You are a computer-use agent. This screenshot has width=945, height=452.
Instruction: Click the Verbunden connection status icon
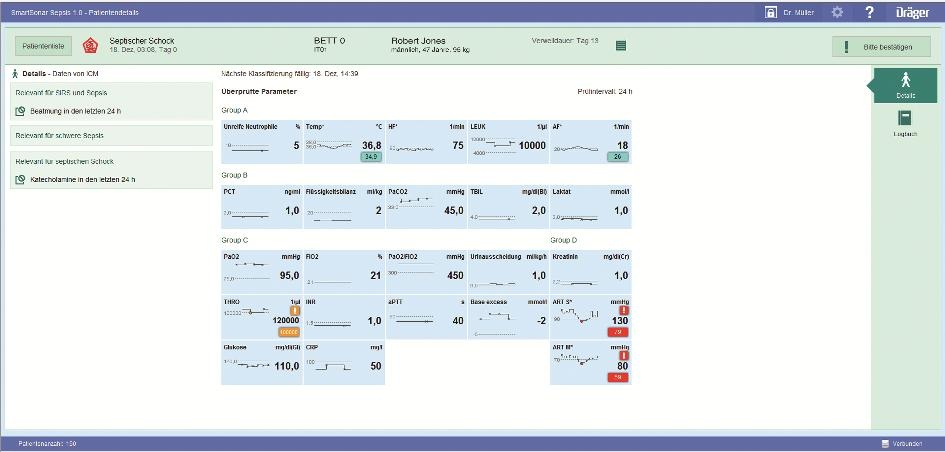click(x=885, y=443)
